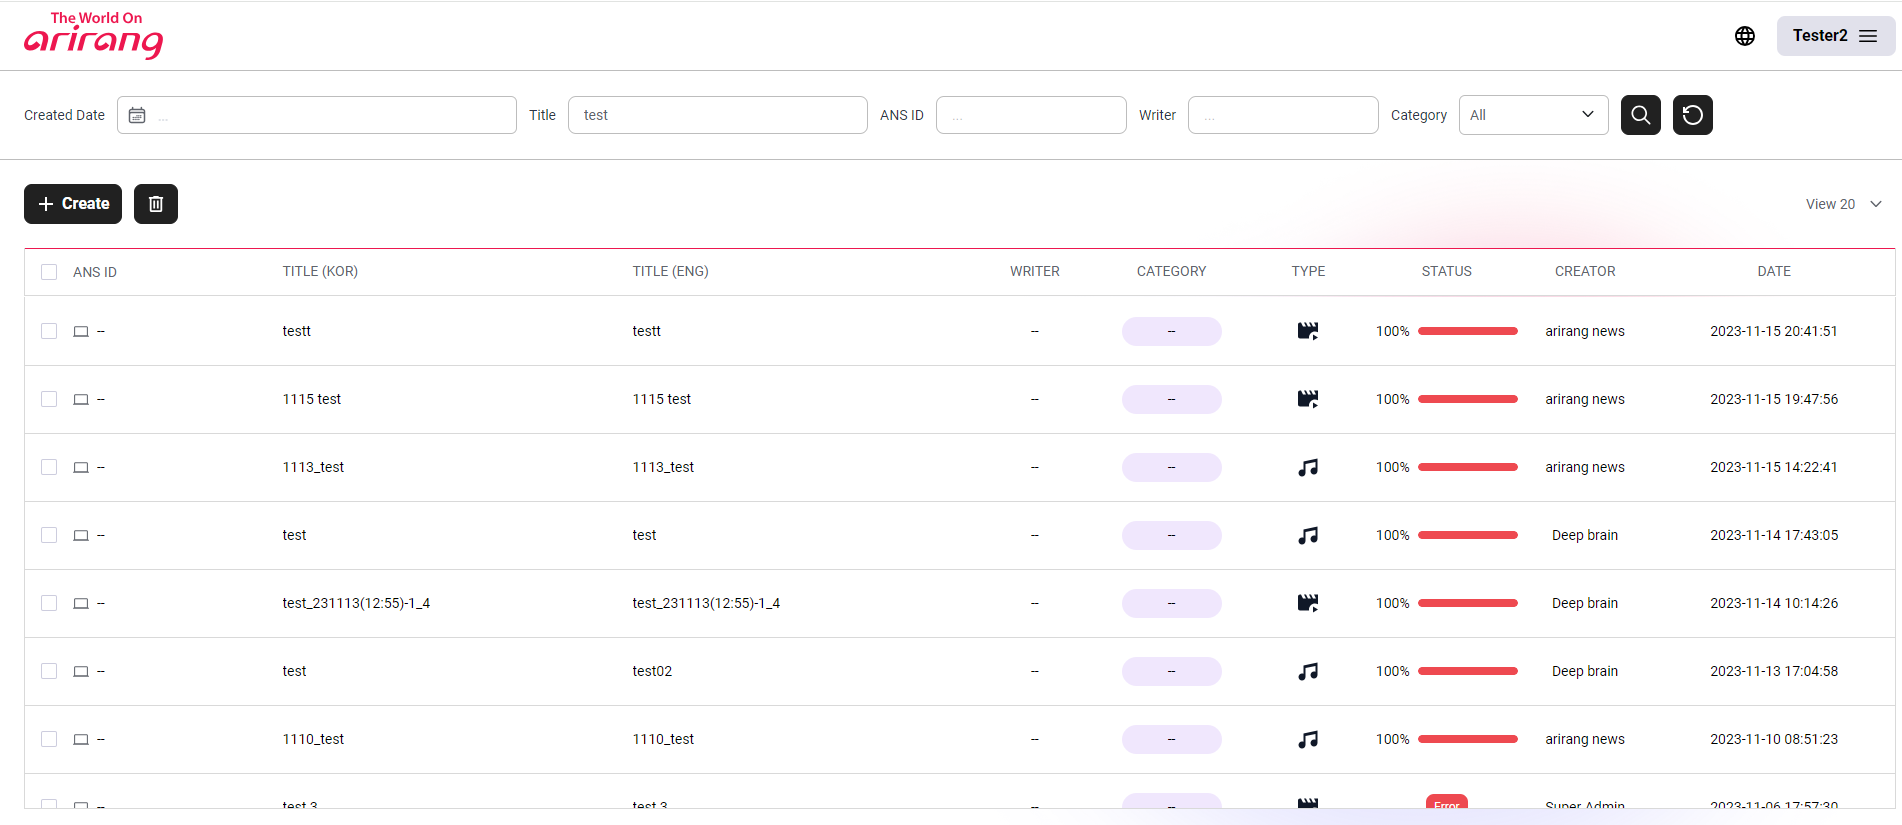Click the monitor icon in 1115 test row
This screenshot has height=825, width=1902.
[x=81, y=400]
